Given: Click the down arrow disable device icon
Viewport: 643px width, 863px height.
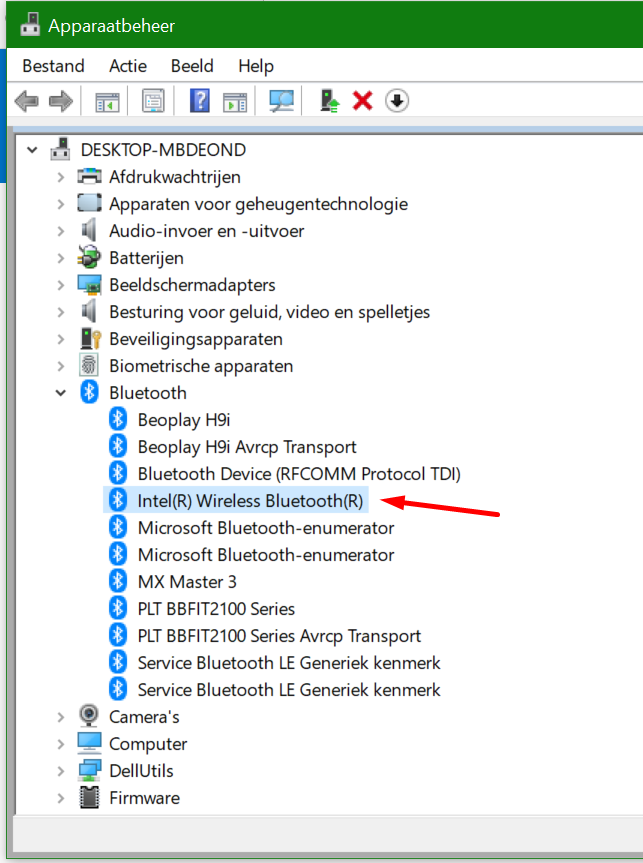Looking at the screenshot, I should 397,101.
